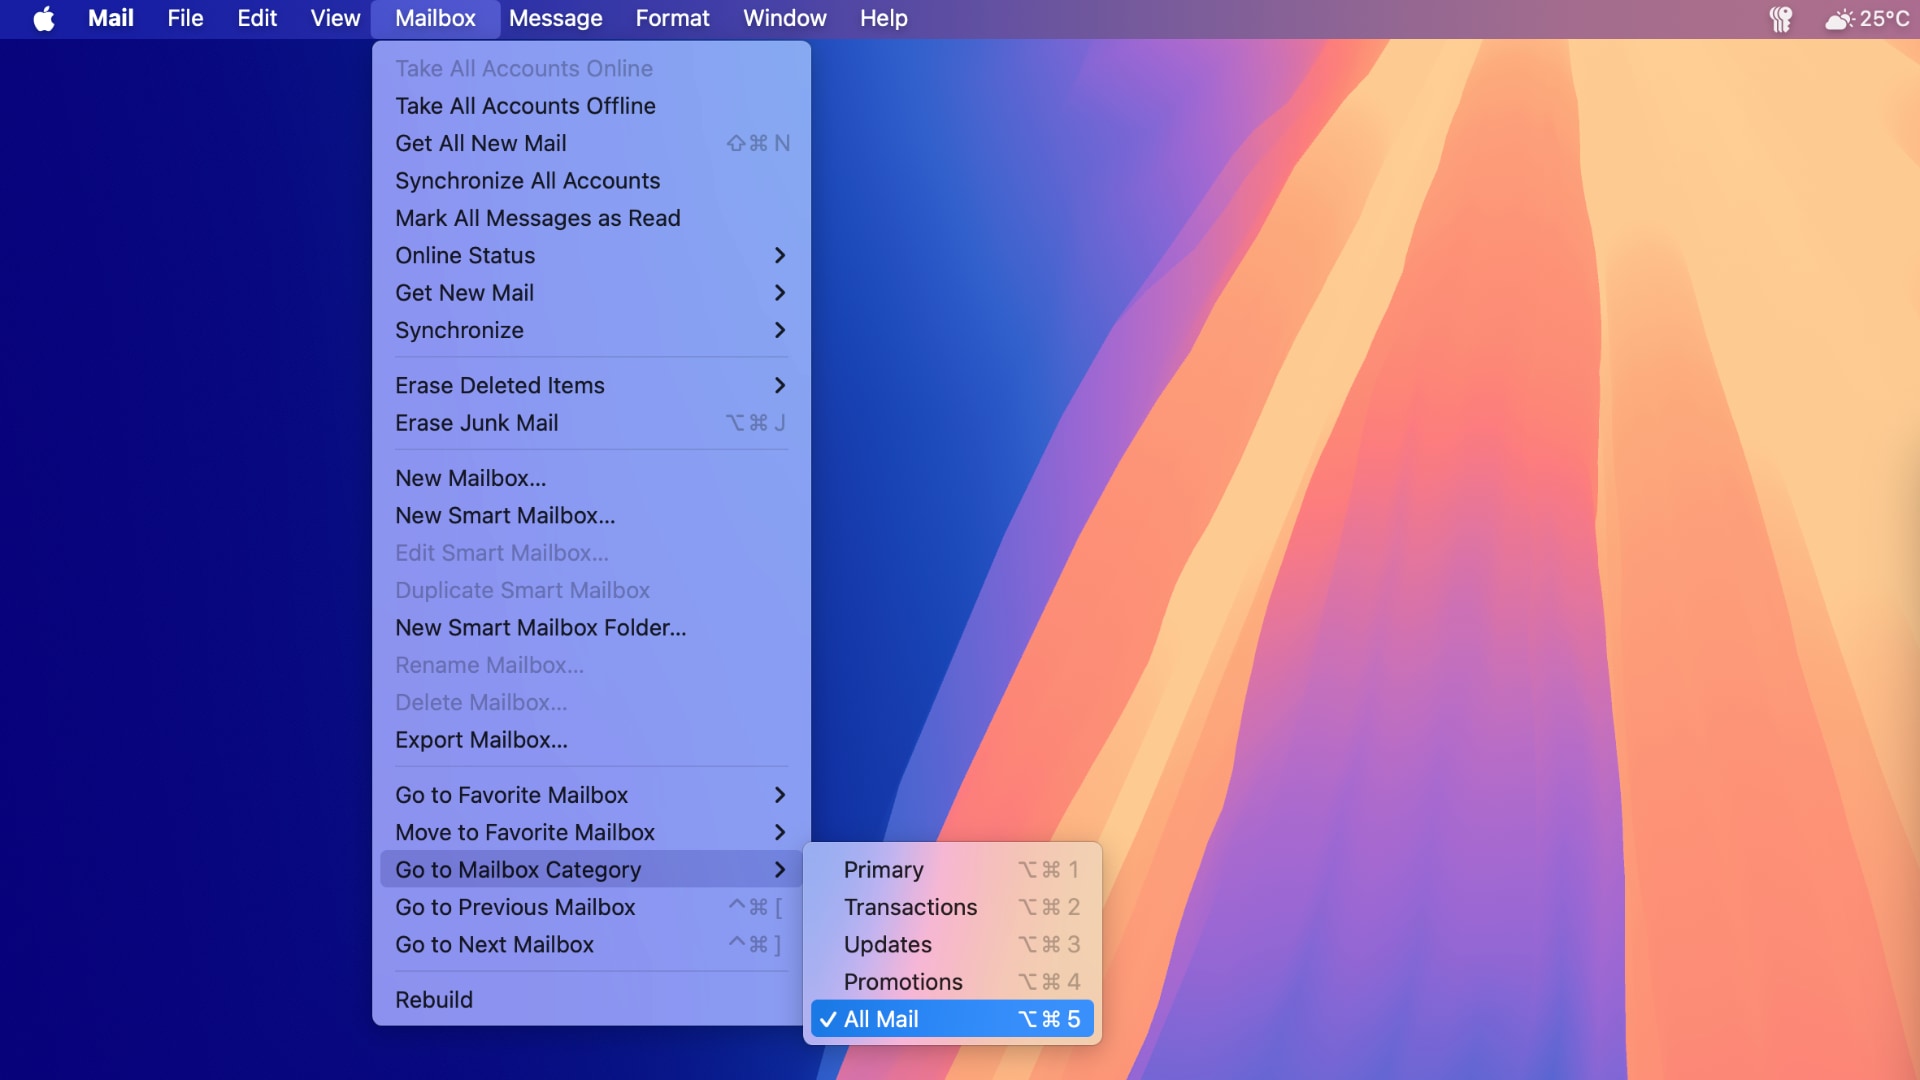The width and height of the screenshot is (1920, 1080).
Task: Select the checked All Mail category
Action: (x=951, y=1019)
